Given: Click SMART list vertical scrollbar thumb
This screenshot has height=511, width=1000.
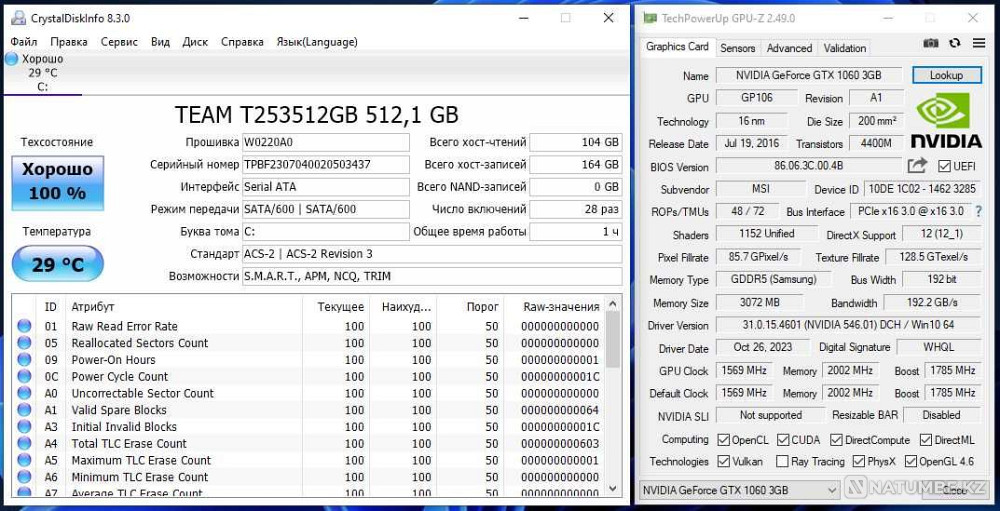Looking at the screenshot, I should pyautogui.click(x=613, y=340).
